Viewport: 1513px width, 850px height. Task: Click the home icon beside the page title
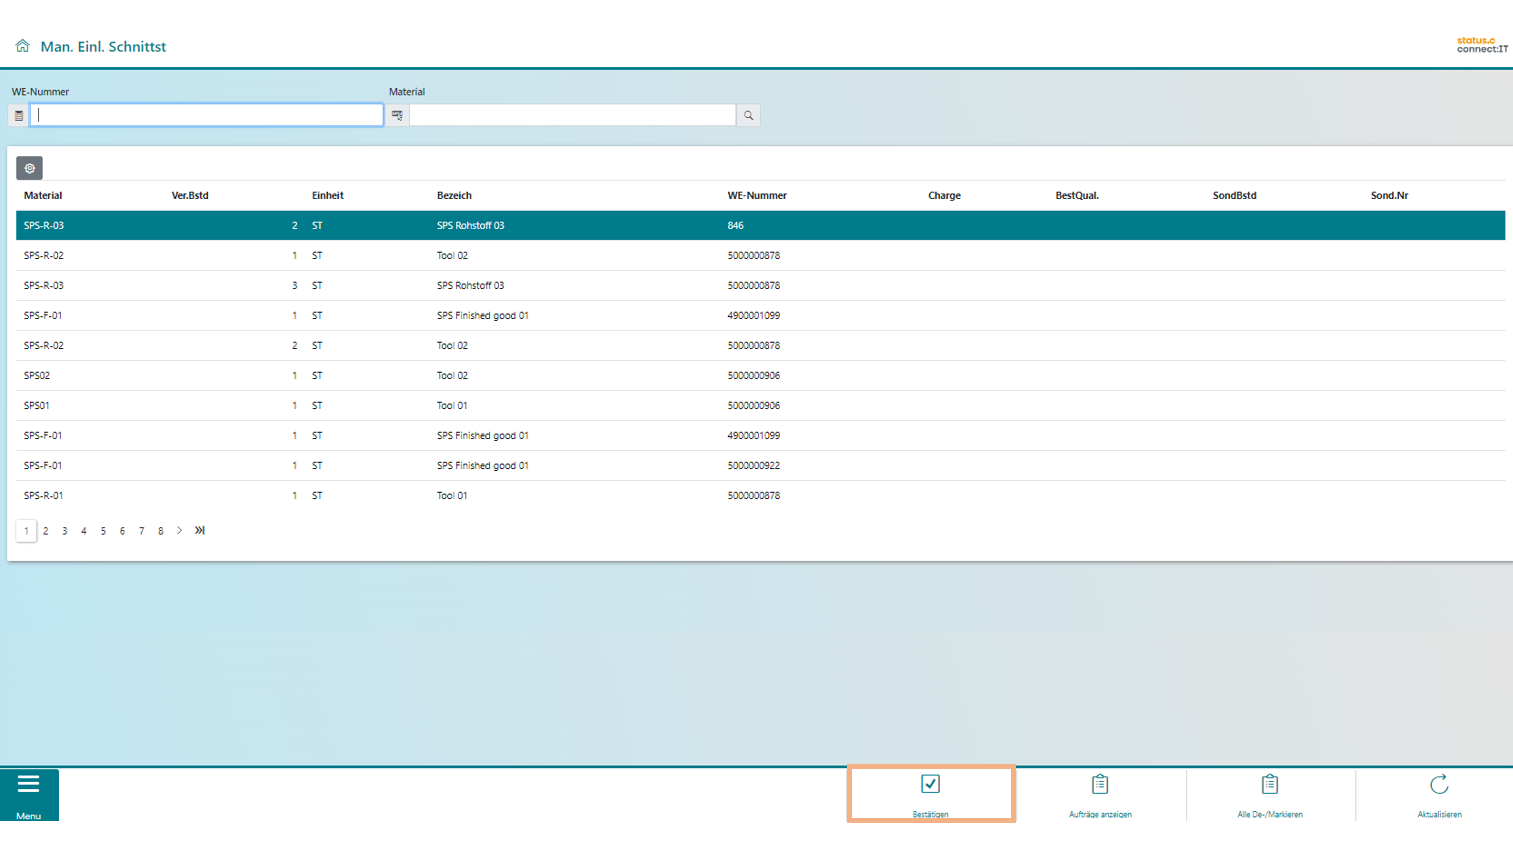22,46
